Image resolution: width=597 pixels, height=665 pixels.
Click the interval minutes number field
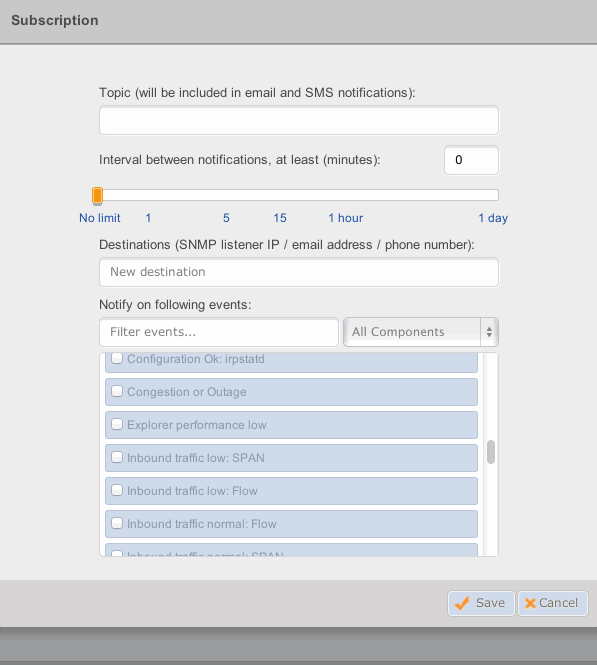pos(471,160)
